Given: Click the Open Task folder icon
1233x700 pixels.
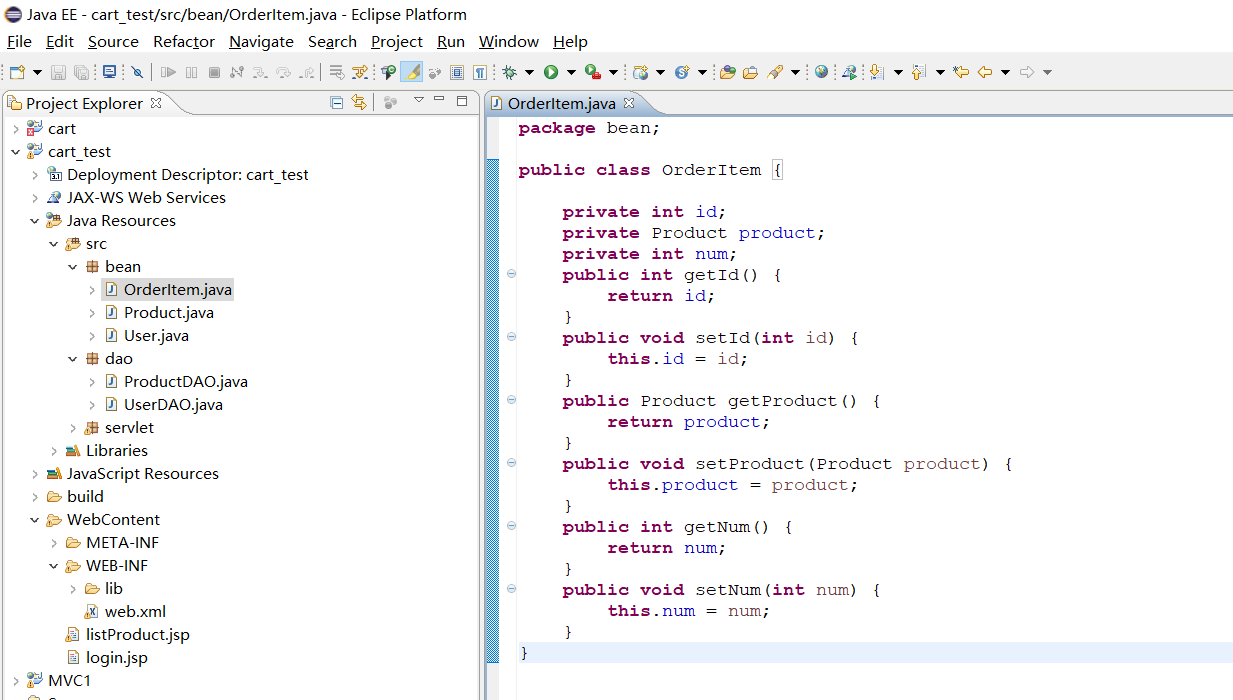Looking at the screenshot, I should pos(750,72).
